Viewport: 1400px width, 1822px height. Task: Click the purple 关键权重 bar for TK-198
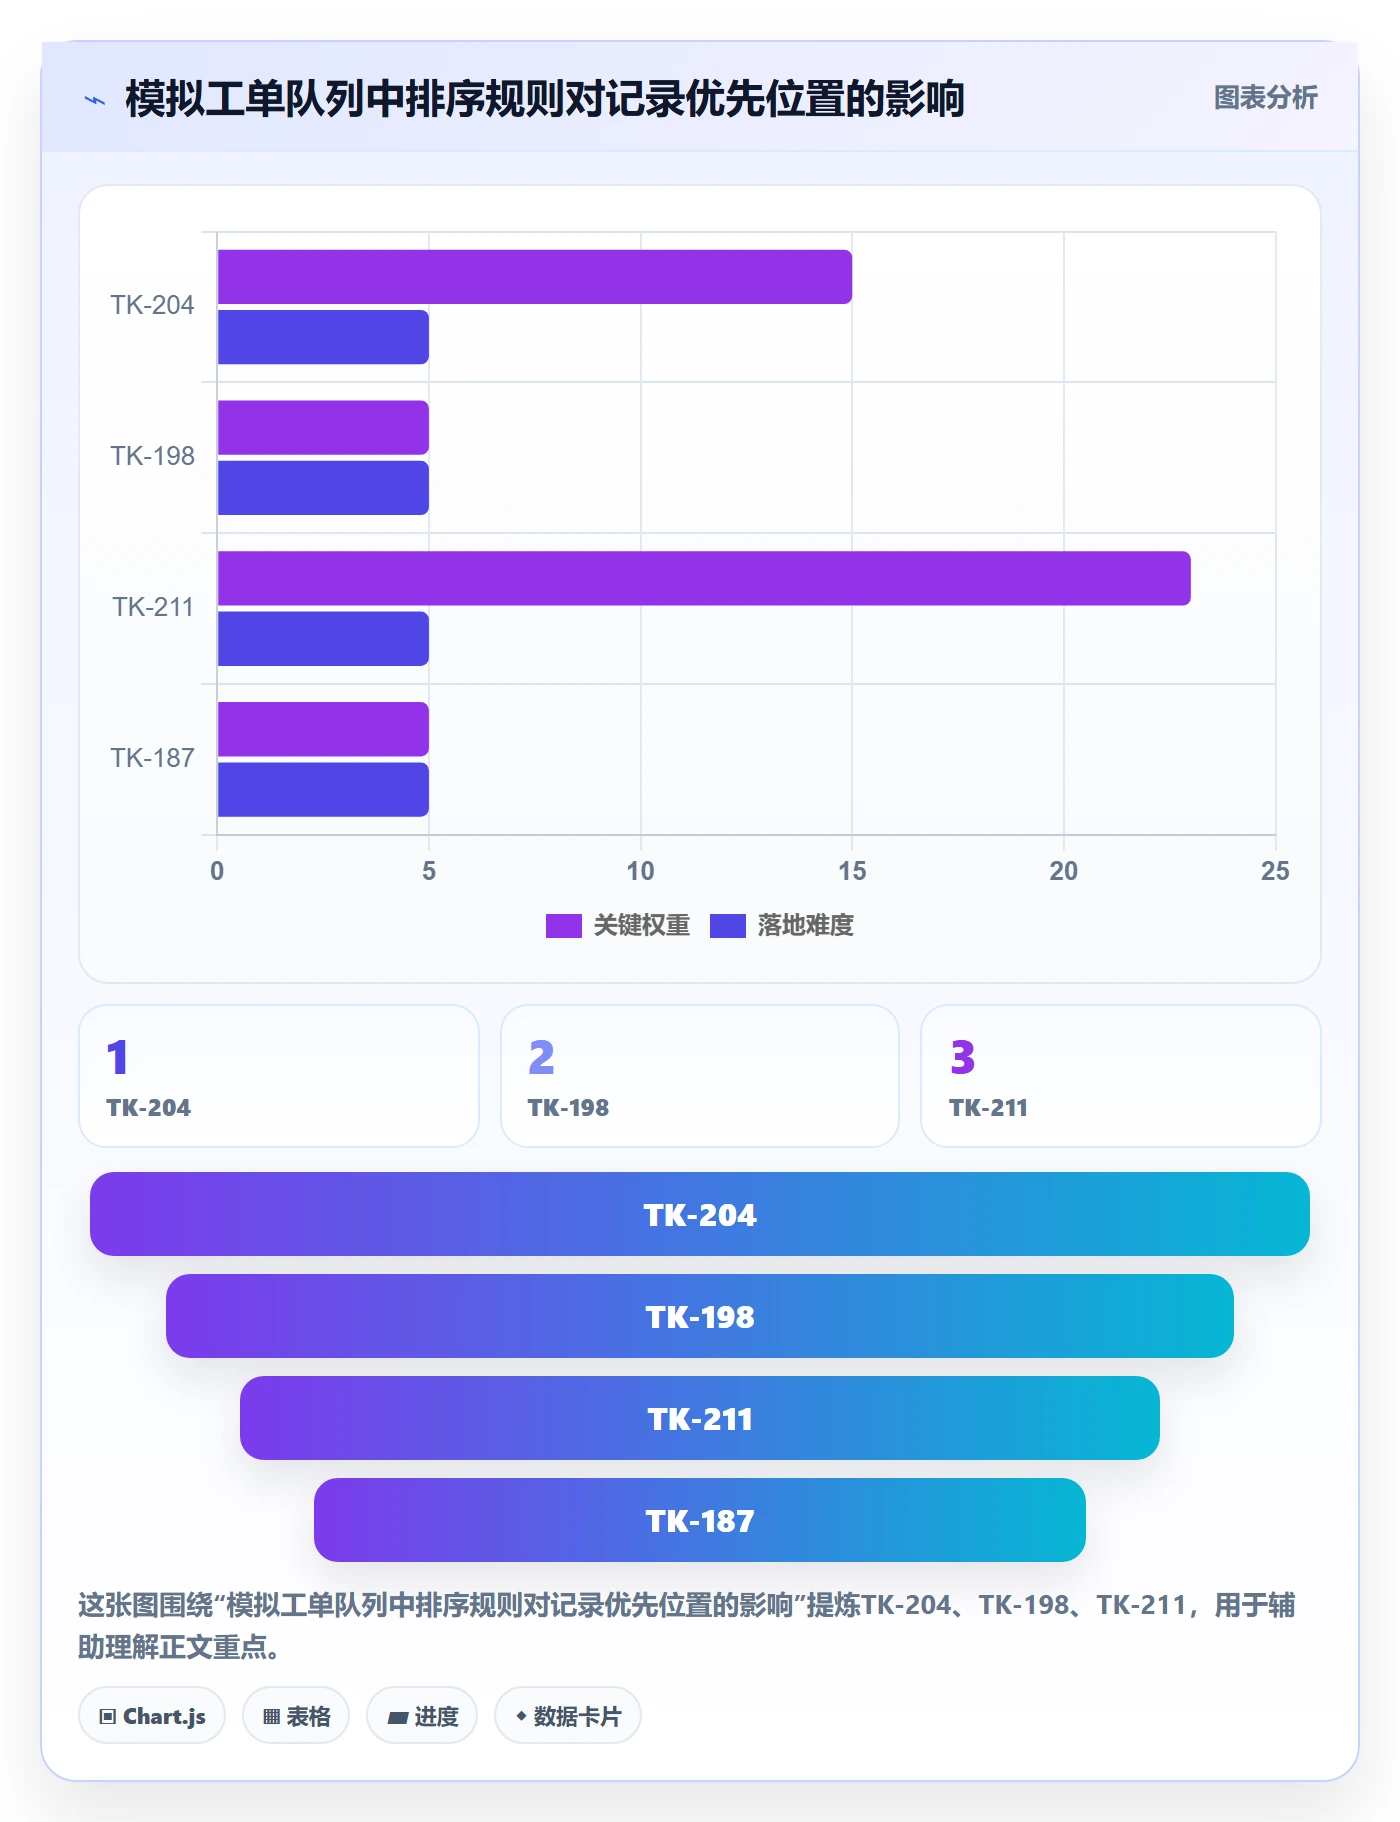click(323, 428)
